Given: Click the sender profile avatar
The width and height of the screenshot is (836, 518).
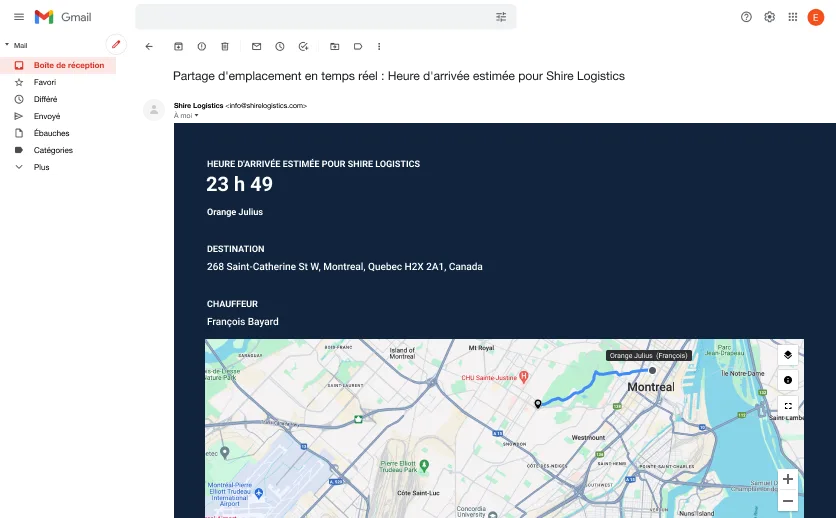Looking at the screenshot, I should (x=154, y=110).
